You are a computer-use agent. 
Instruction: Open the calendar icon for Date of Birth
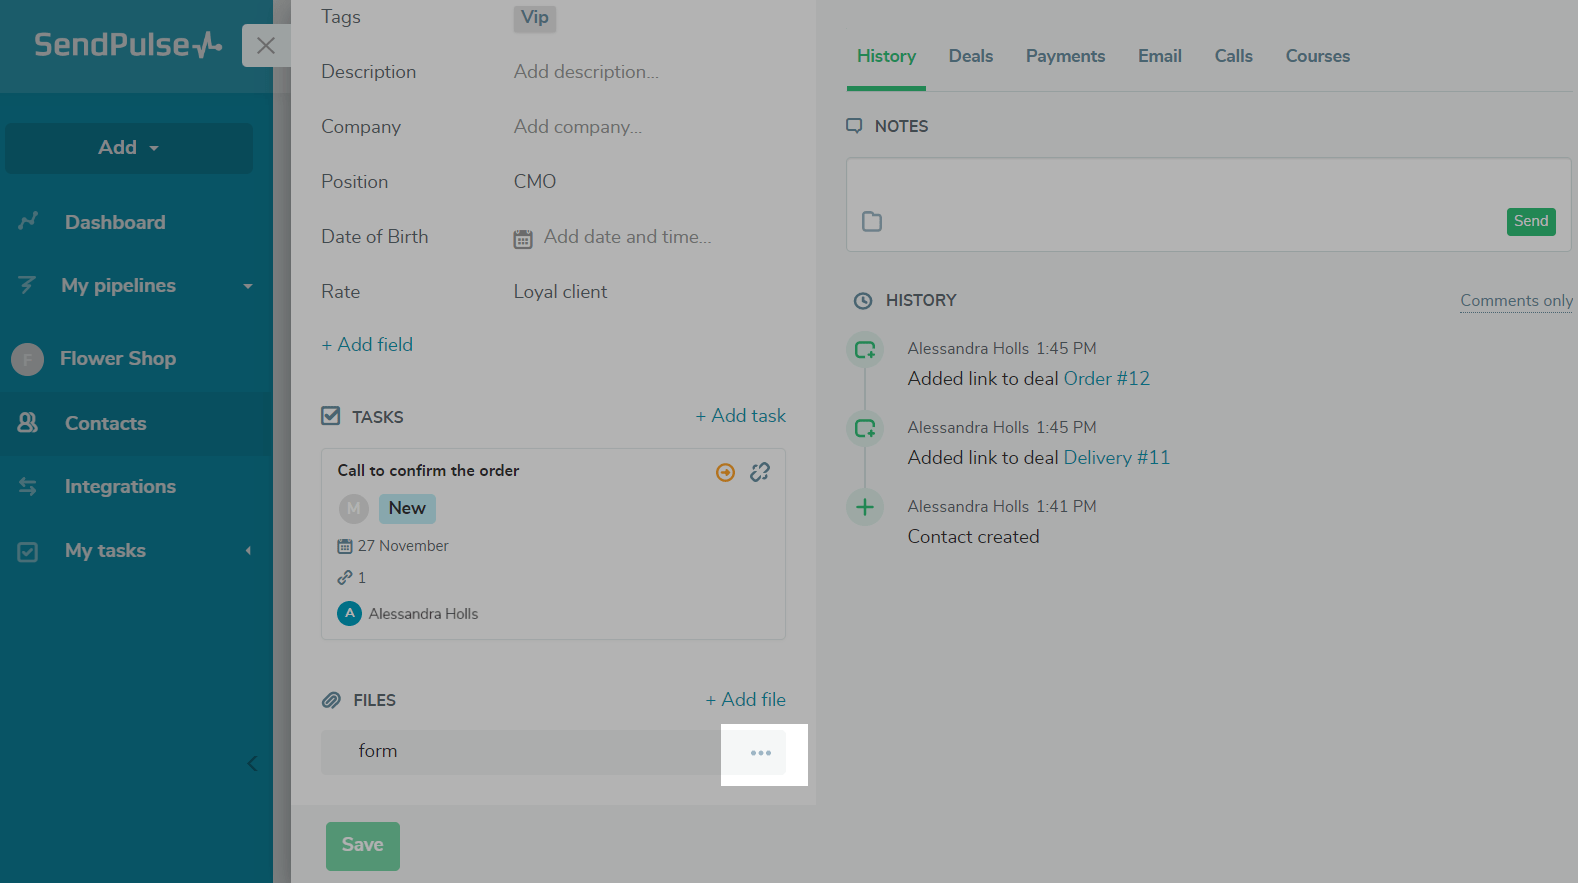(523, 239)
